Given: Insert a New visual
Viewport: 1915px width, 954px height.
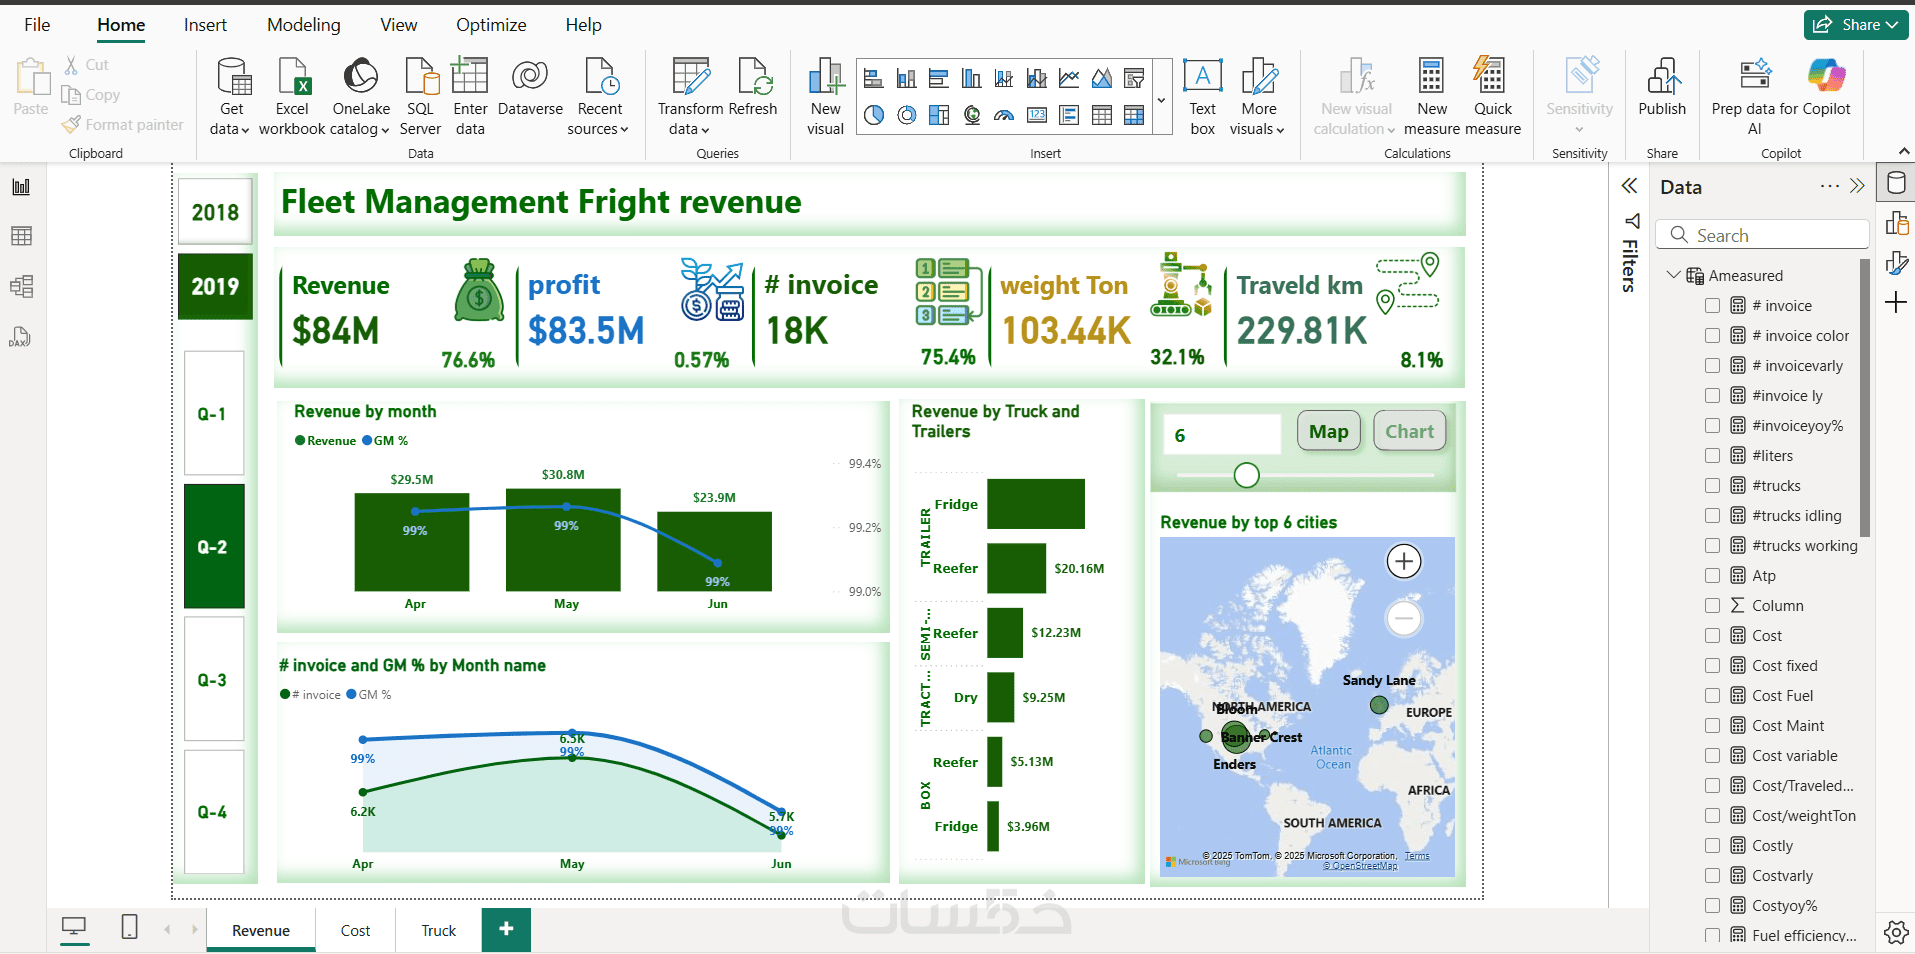Looking at the screenshot, I should tap(826, 97).
